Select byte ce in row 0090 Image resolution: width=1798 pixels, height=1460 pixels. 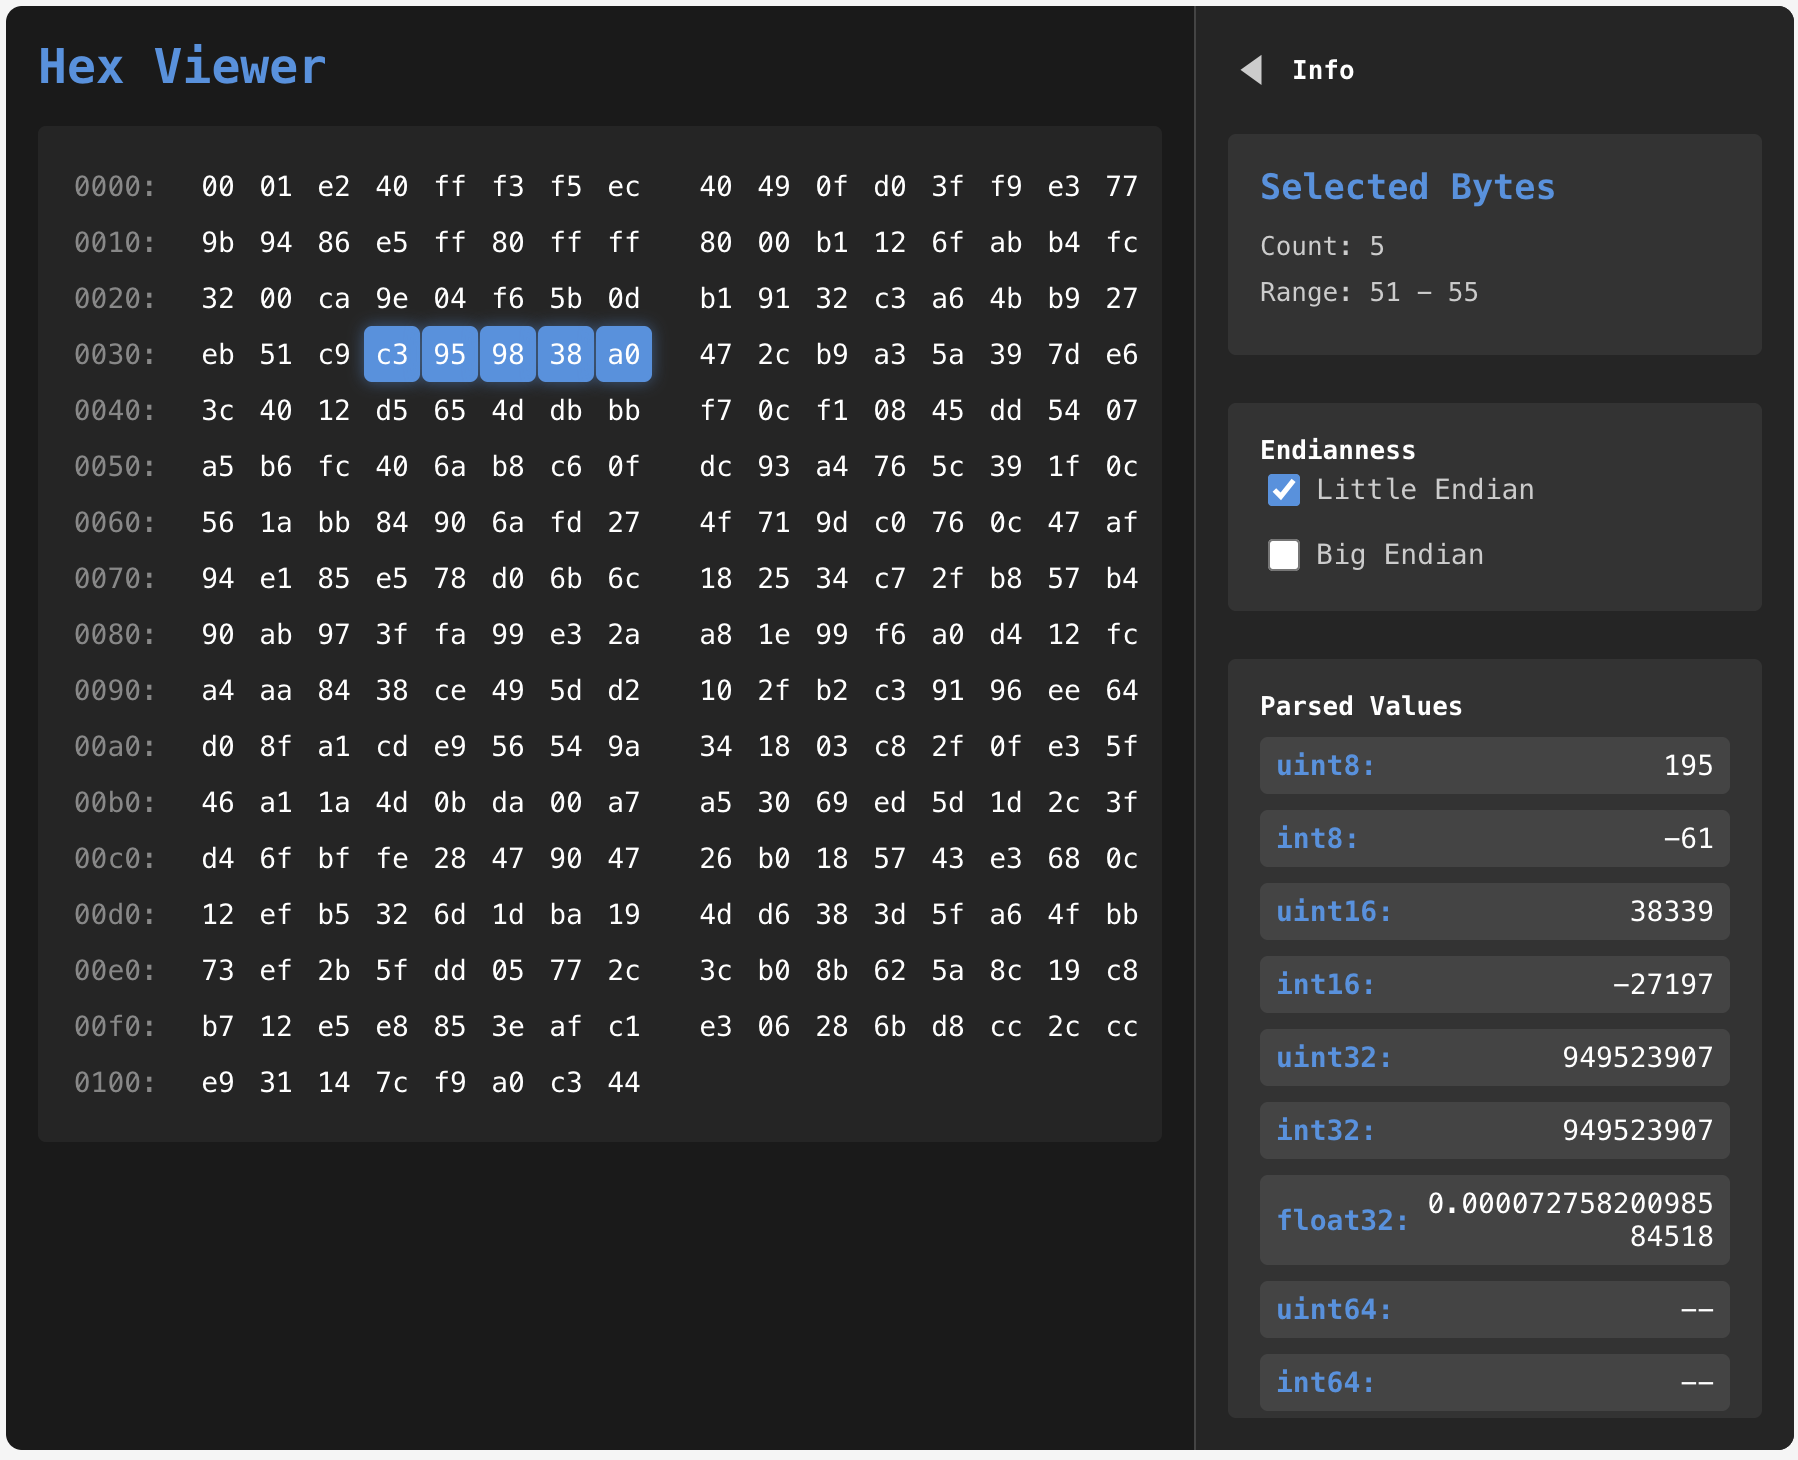(x=450, y=690)
